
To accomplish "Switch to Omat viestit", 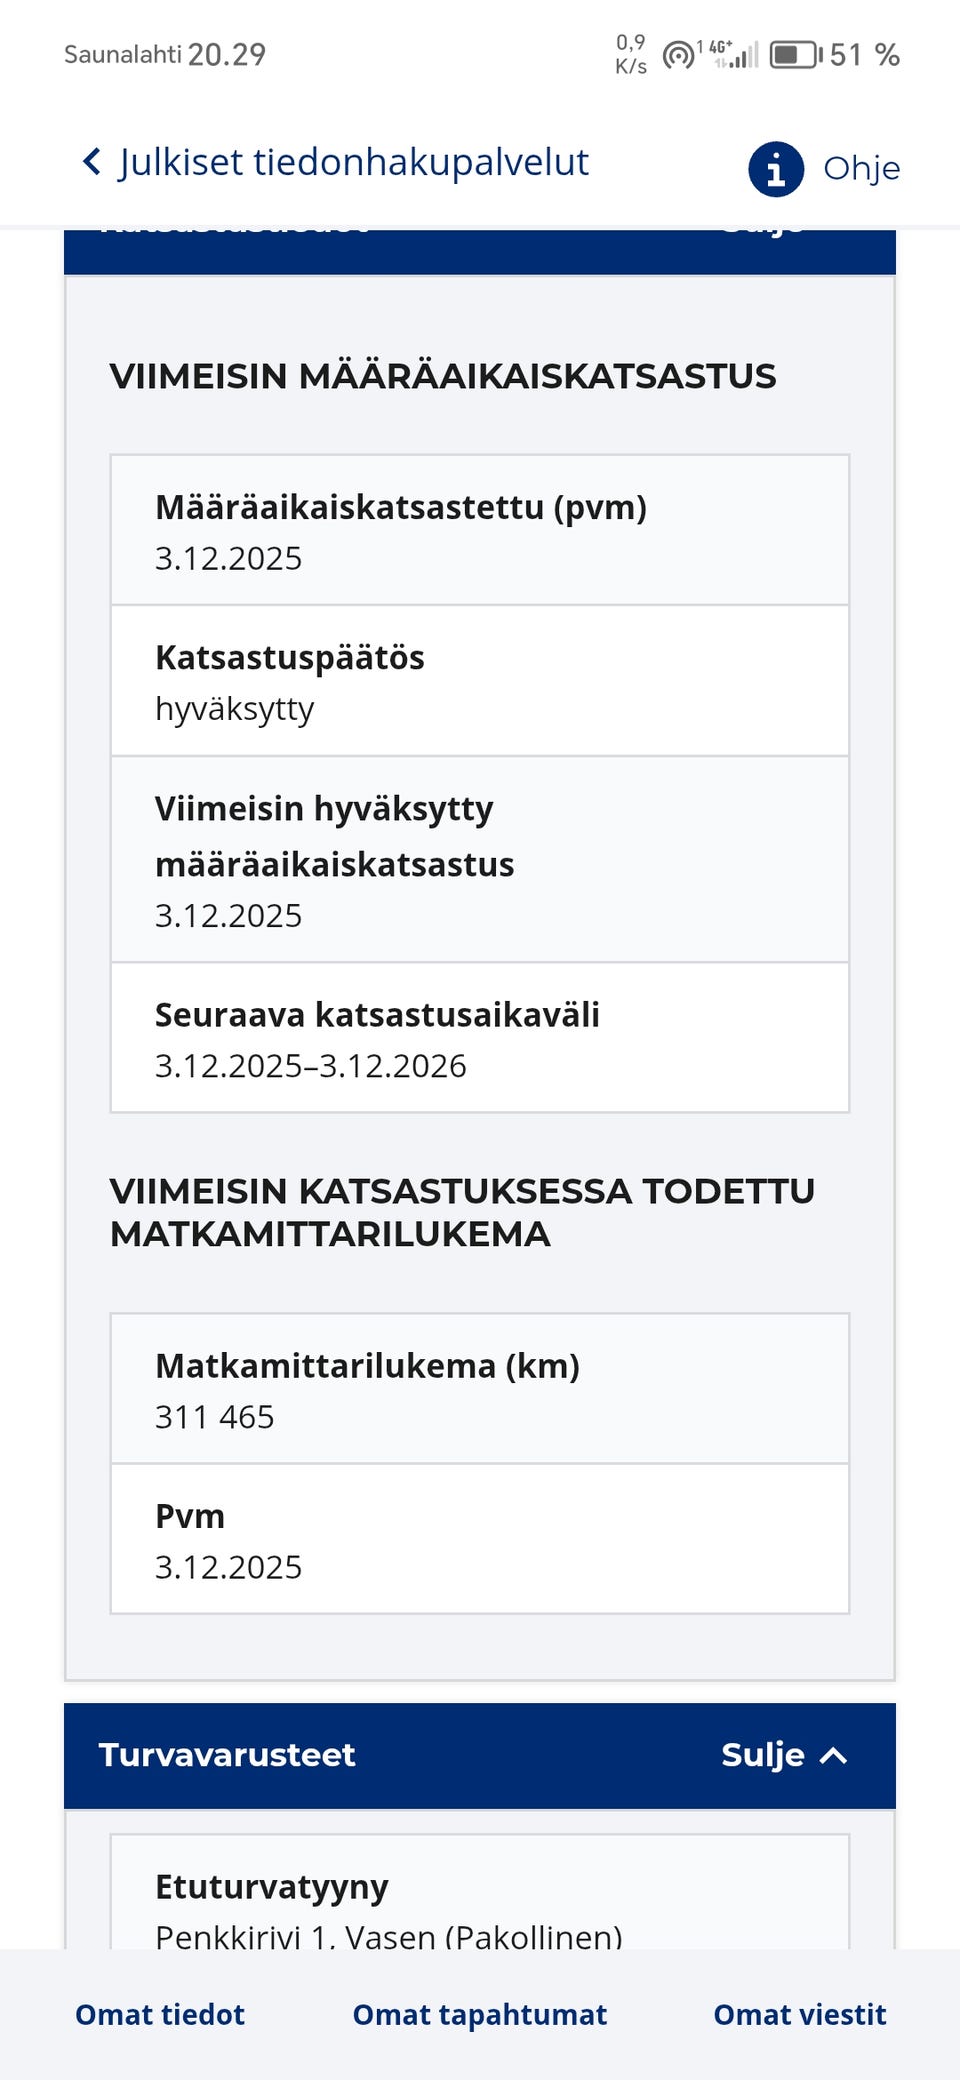I will click(x=799, y=2014).
